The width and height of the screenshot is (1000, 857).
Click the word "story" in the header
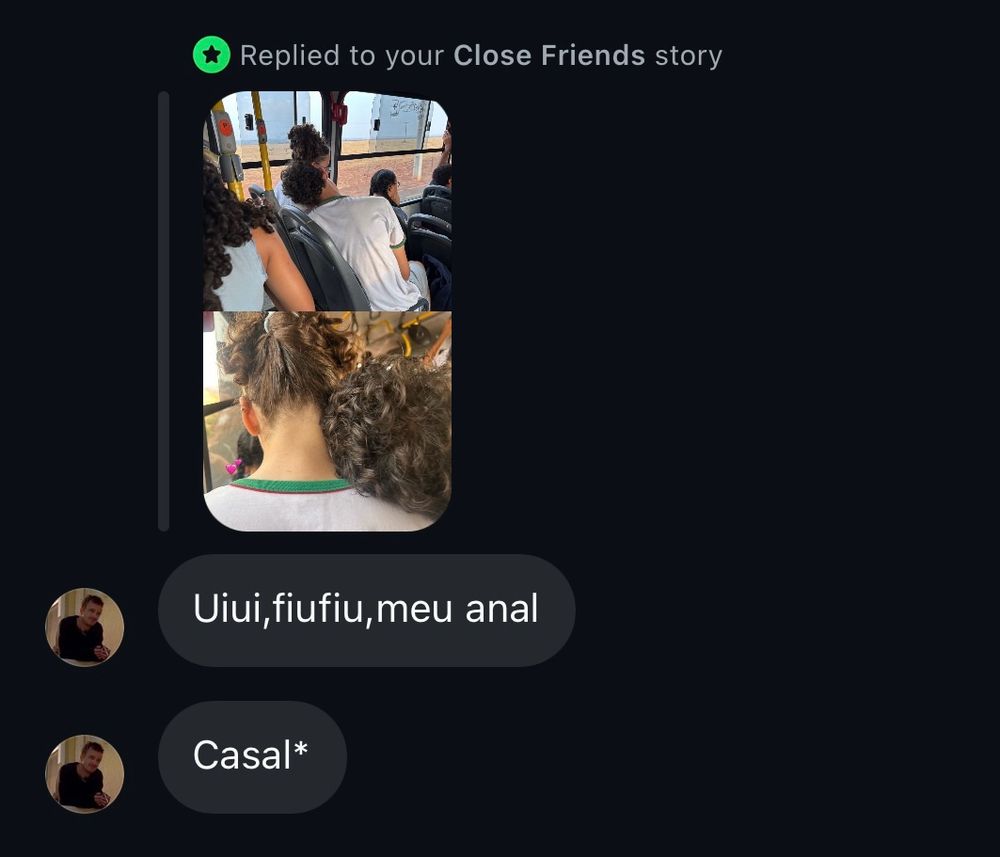coord(689,56)
